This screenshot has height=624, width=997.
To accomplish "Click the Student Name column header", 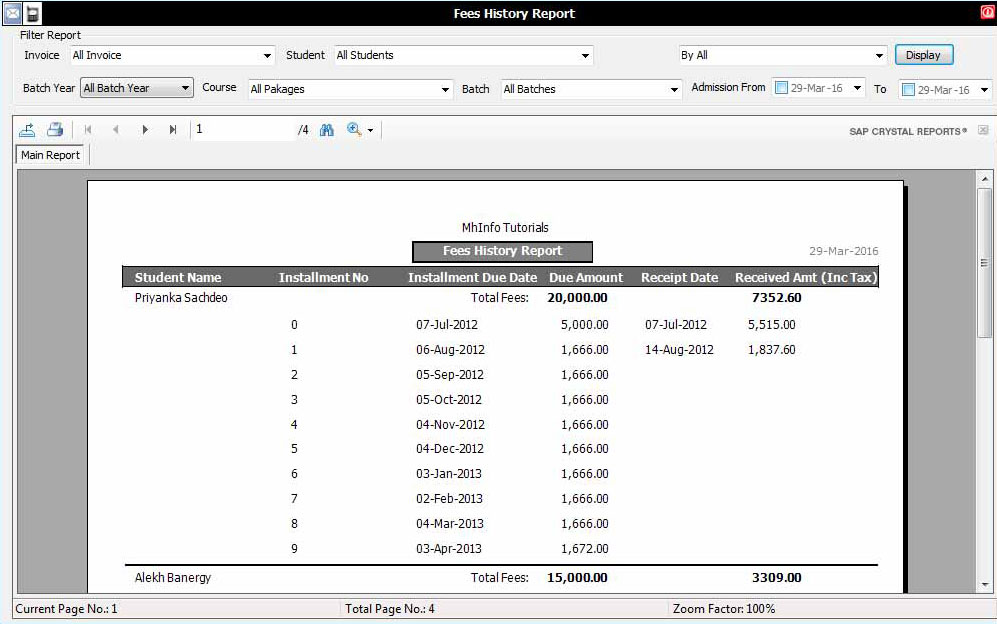I will pyautogui.click(x=178, y=277).
